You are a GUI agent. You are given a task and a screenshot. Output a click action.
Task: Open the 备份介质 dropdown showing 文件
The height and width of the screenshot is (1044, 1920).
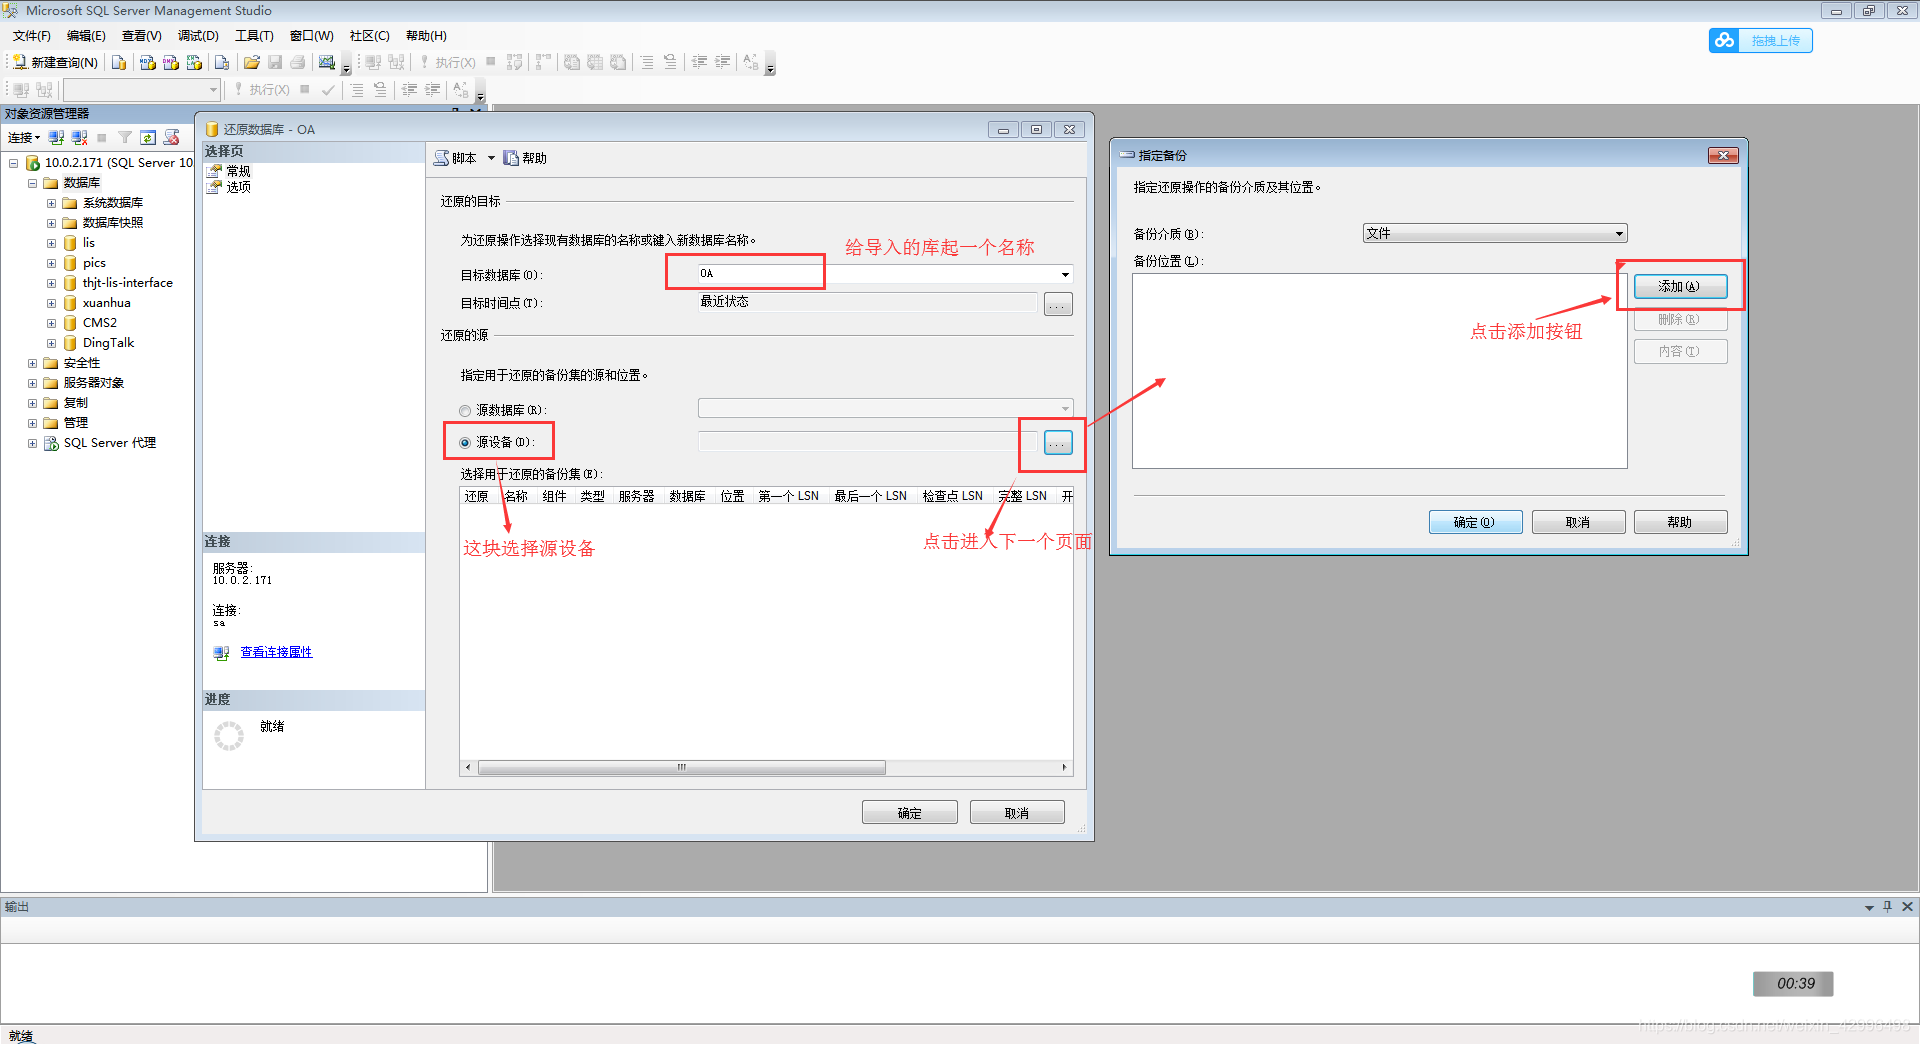[x=1619, y=234]
